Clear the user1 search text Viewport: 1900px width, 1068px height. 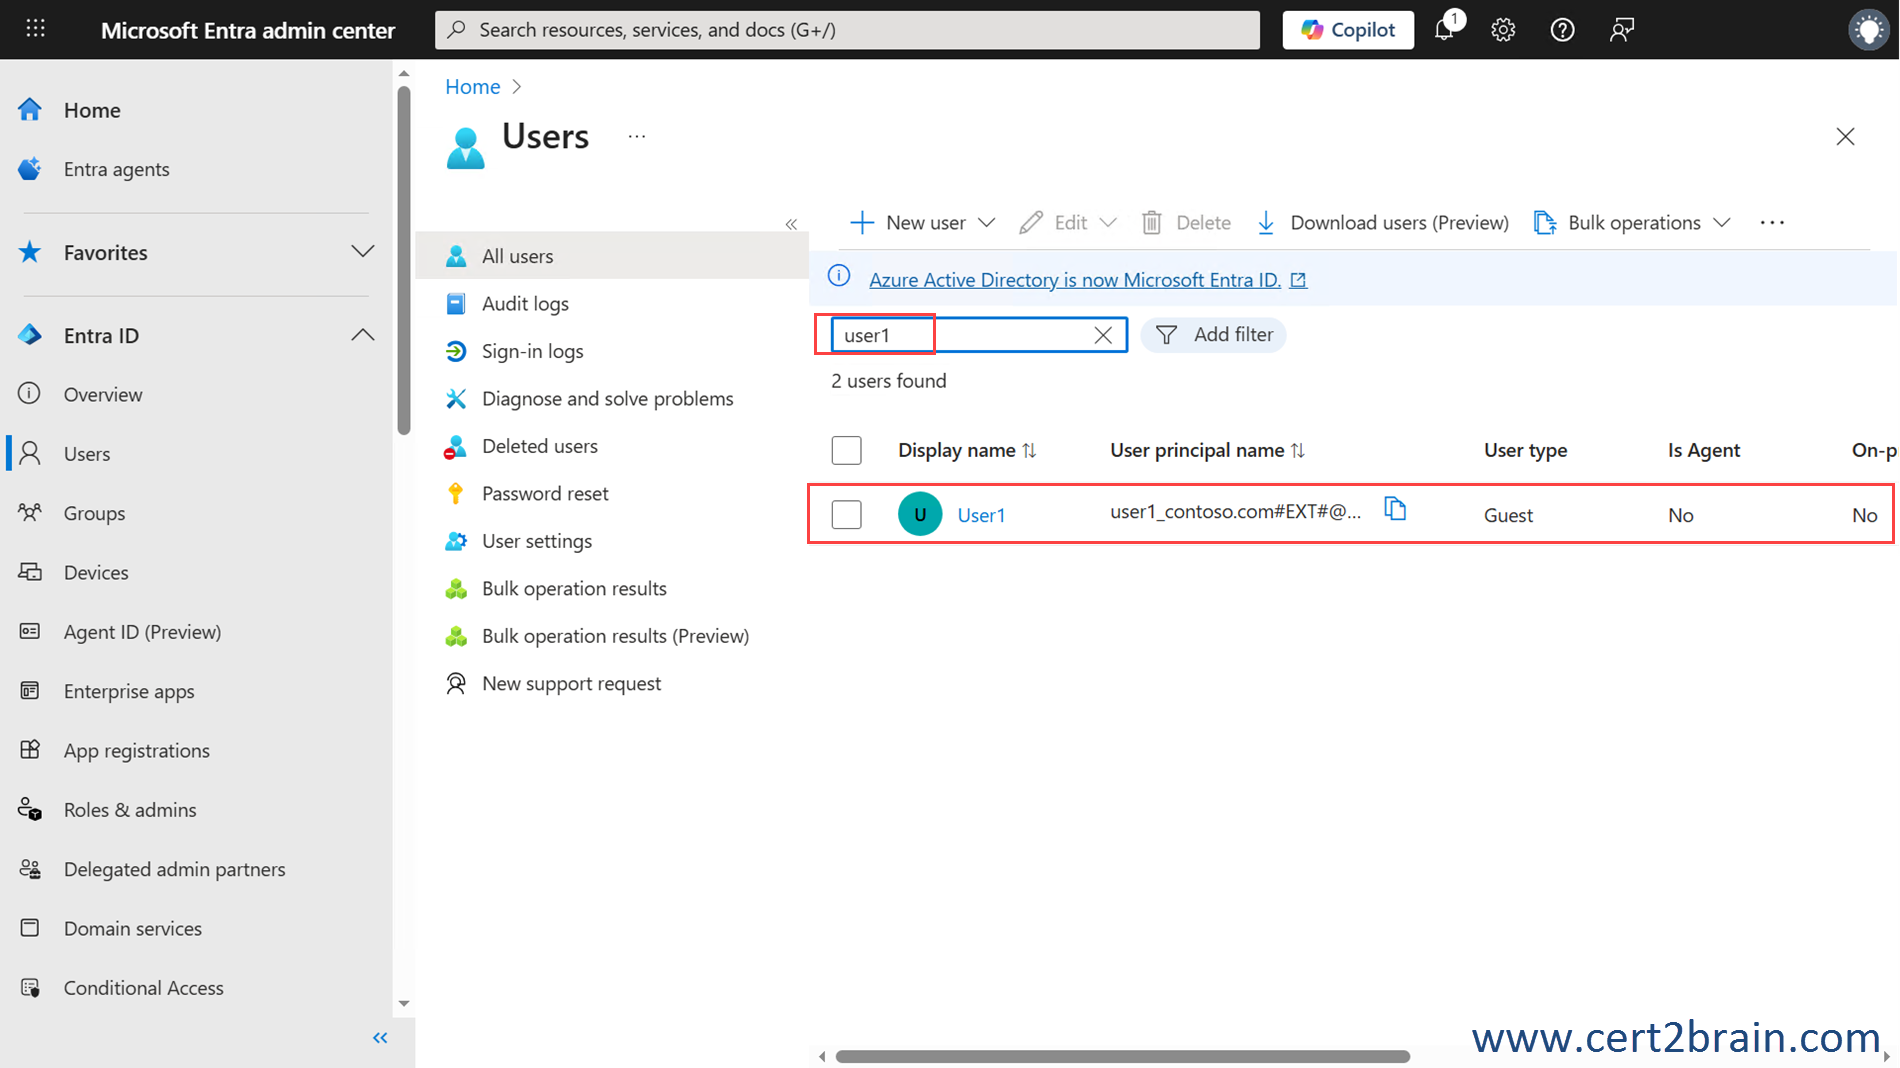1103,335
